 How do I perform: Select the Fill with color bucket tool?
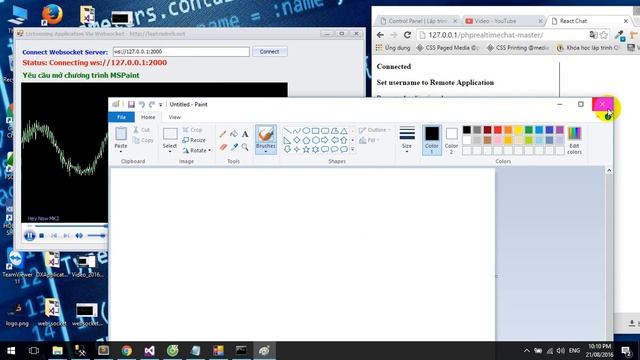coord(234,134)
